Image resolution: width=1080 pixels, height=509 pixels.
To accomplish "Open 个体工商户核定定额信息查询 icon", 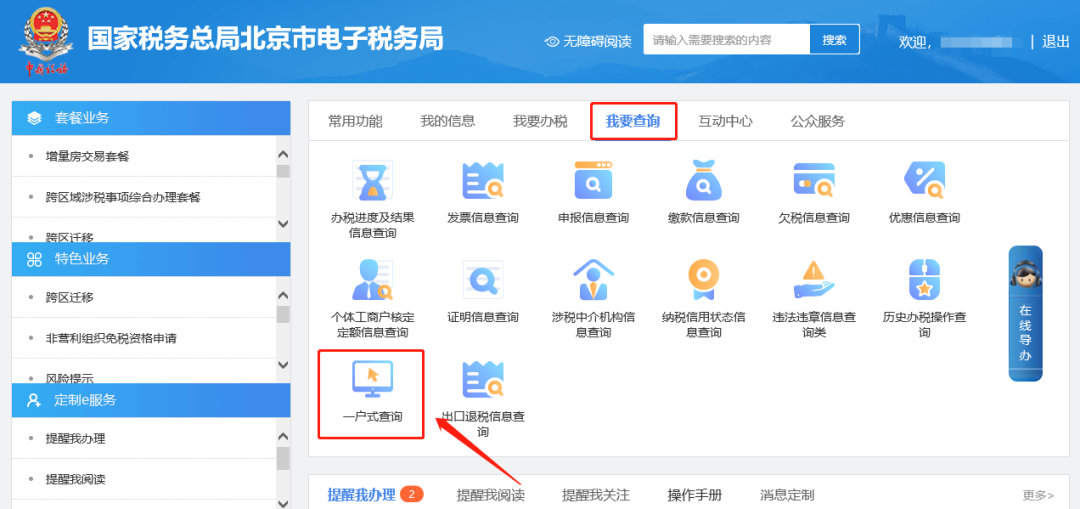I will (373, 280).
